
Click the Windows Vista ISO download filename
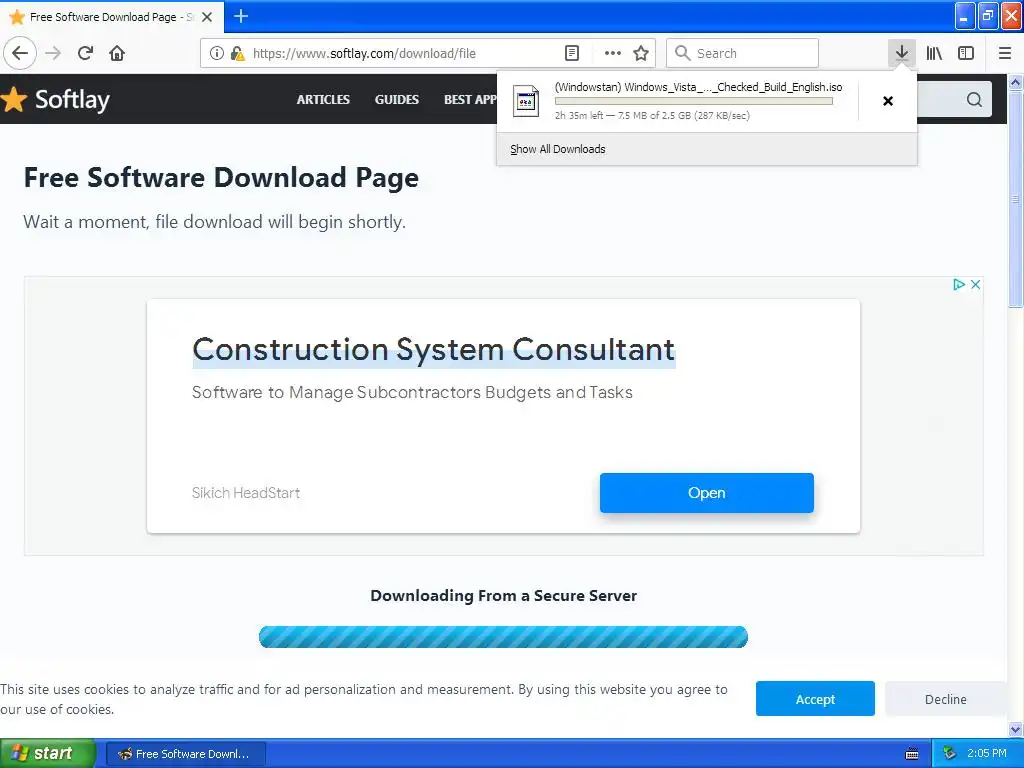[x=698, y=87]
